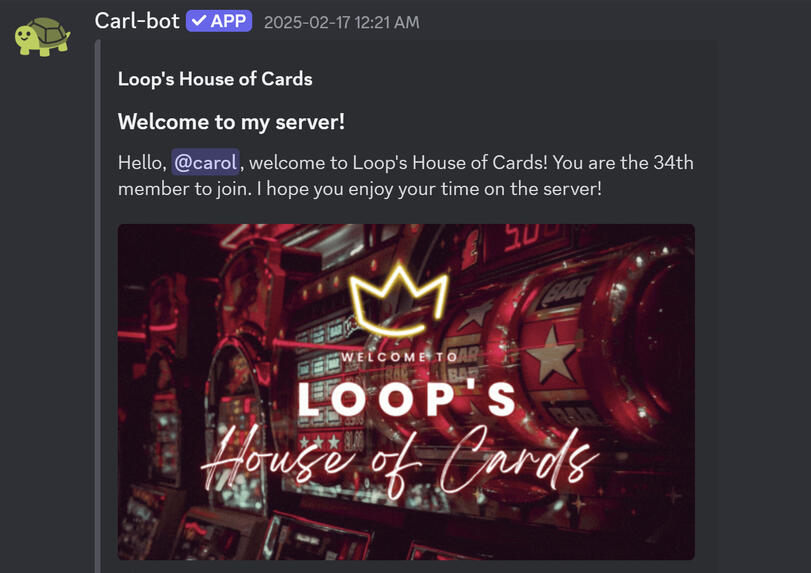Click the small star left of the big reel

(x=476, y=314)
